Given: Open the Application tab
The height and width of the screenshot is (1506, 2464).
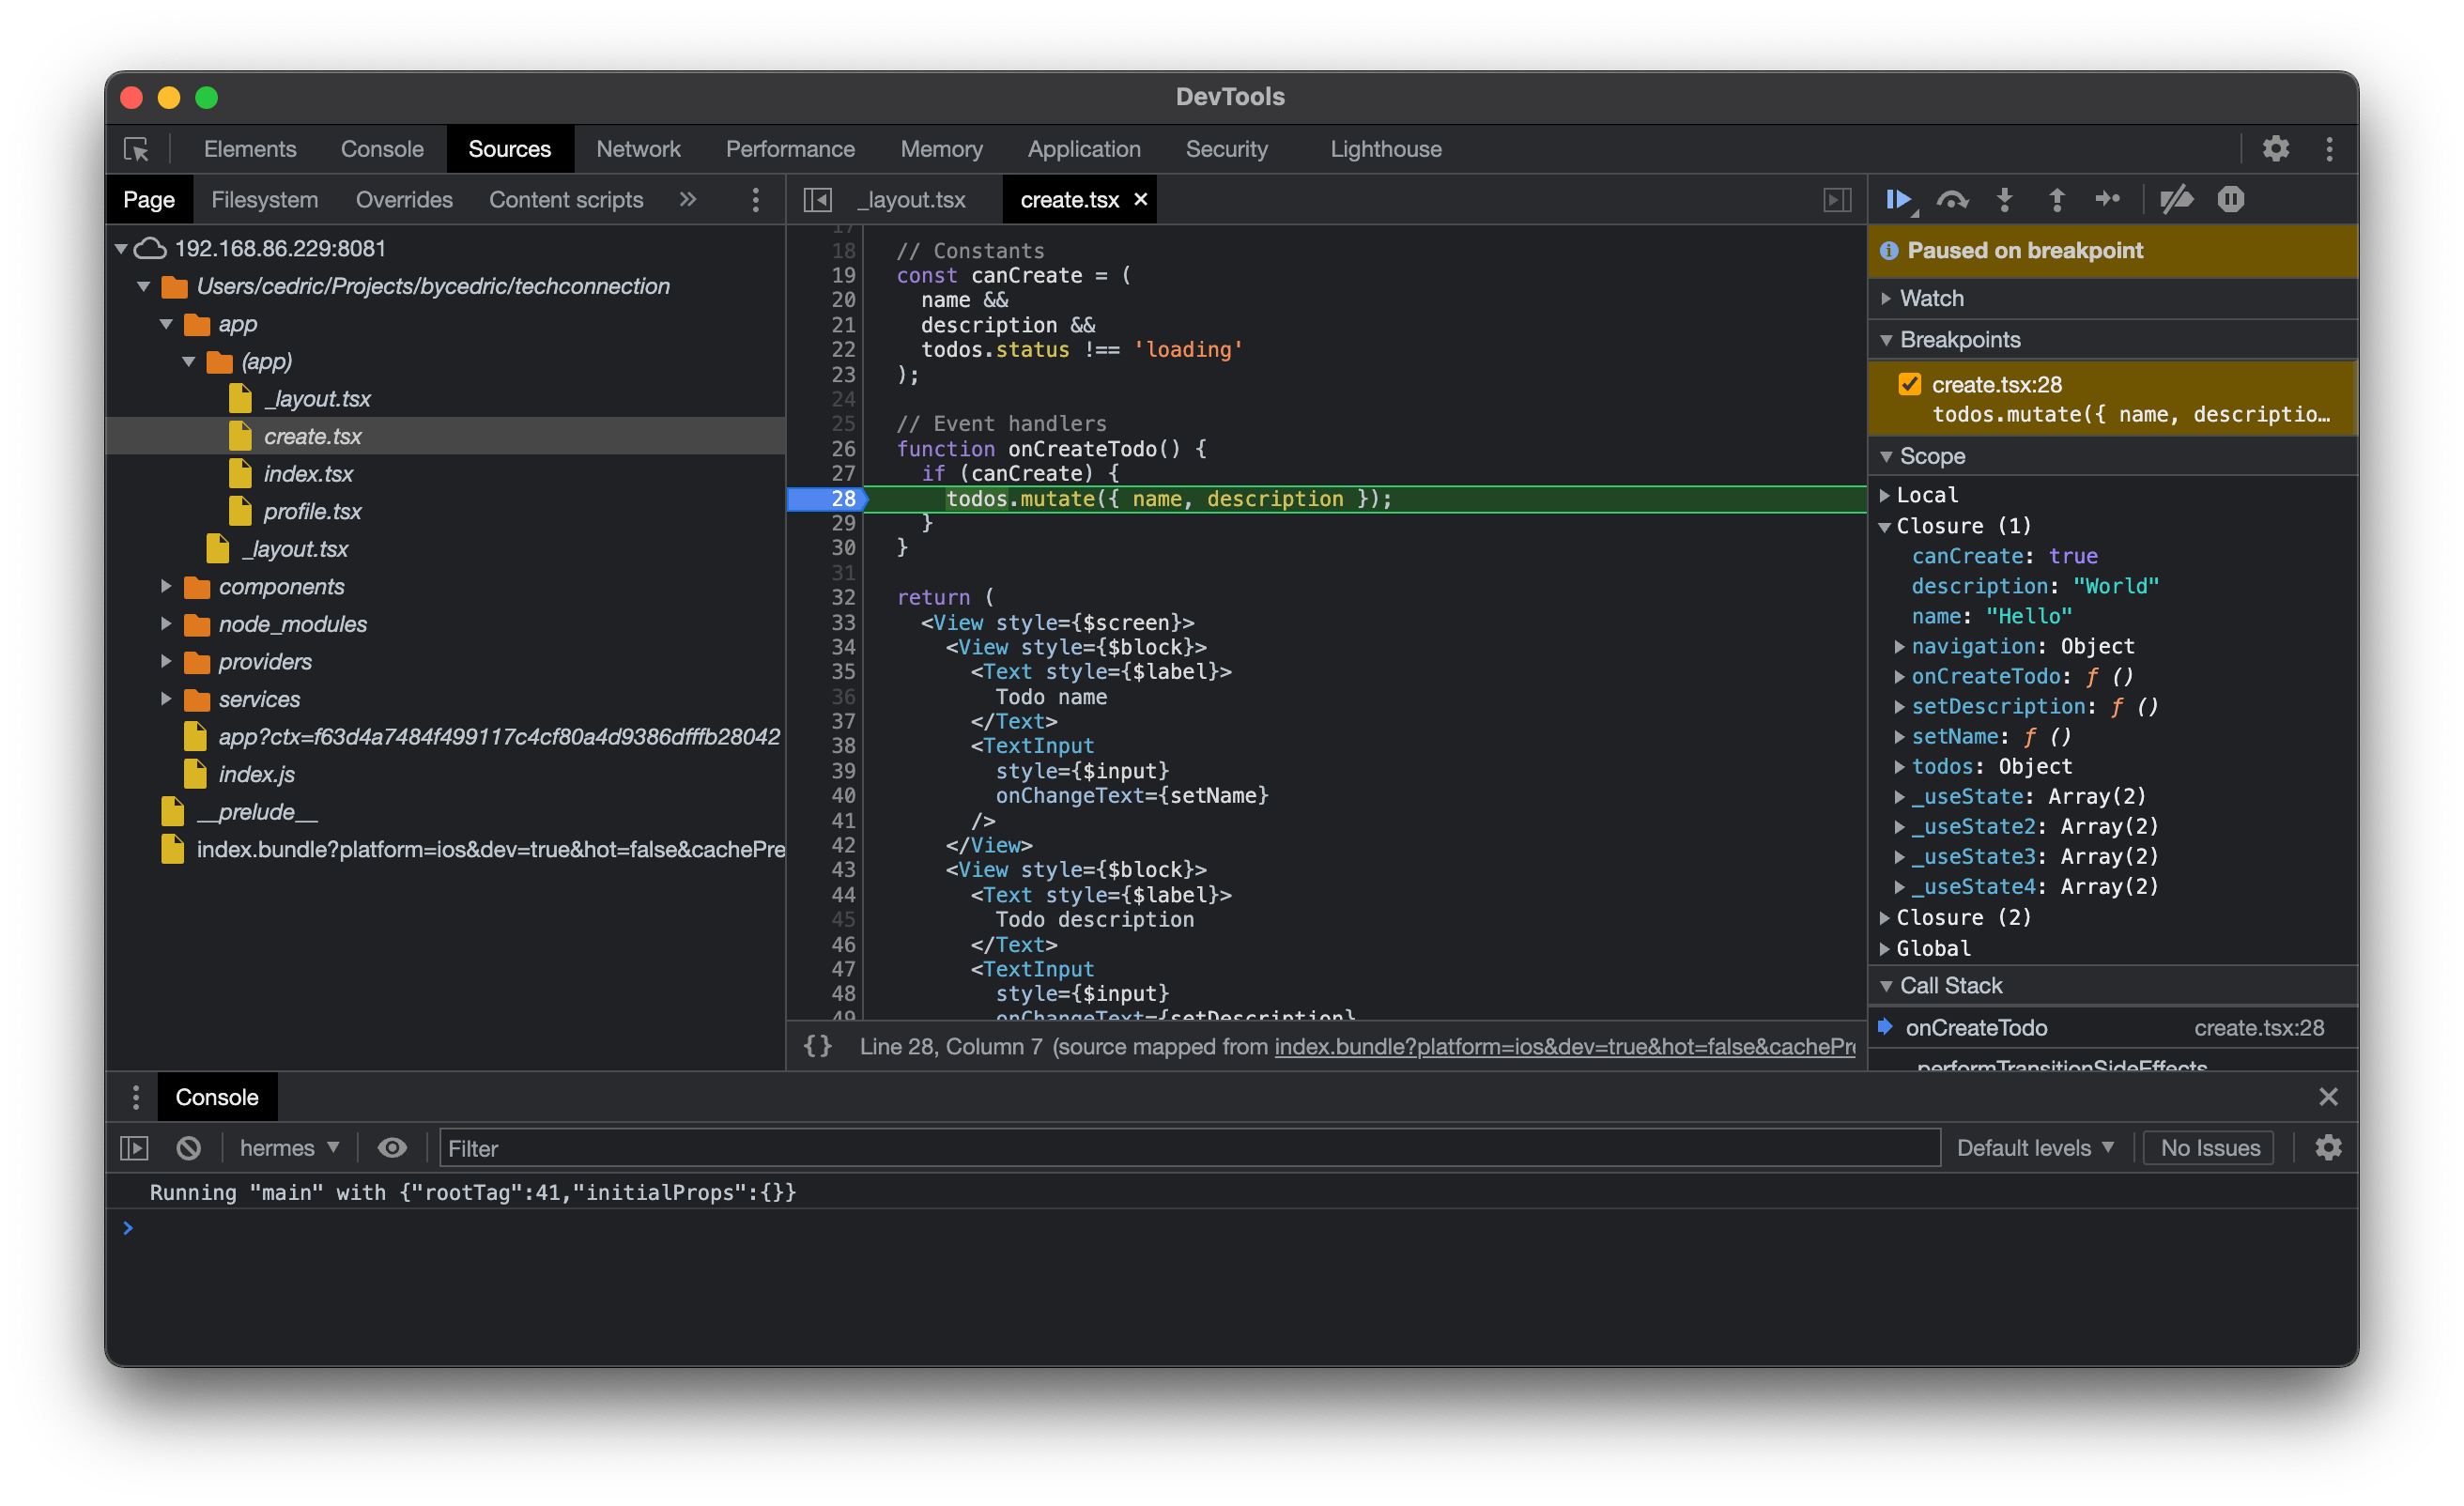Looking at the screenshot, I should tap(1084, 149).
